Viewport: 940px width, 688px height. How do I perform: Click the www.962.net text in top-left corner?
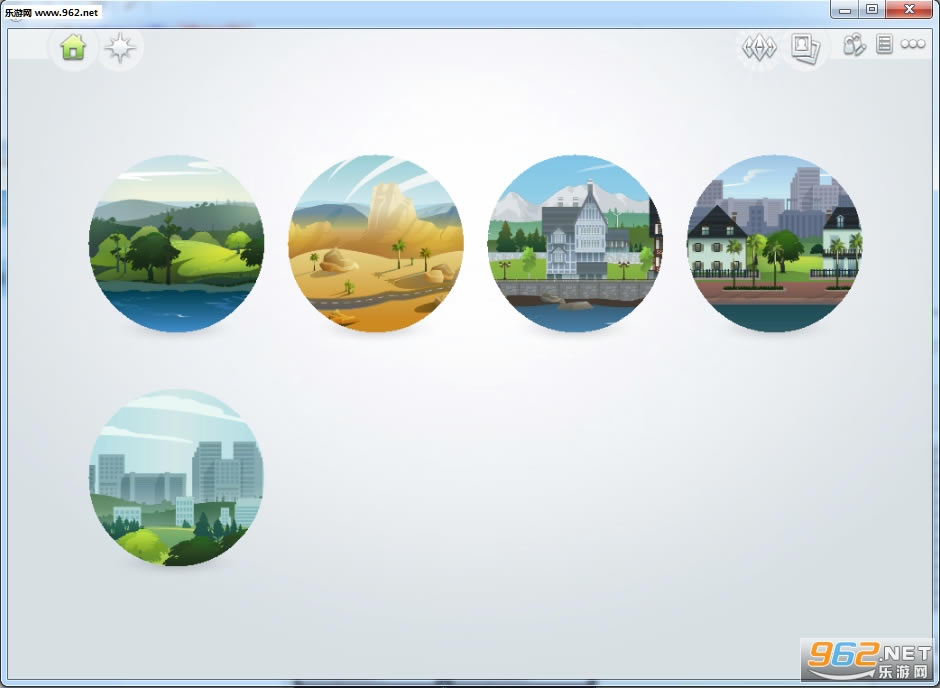pos(52,12)
